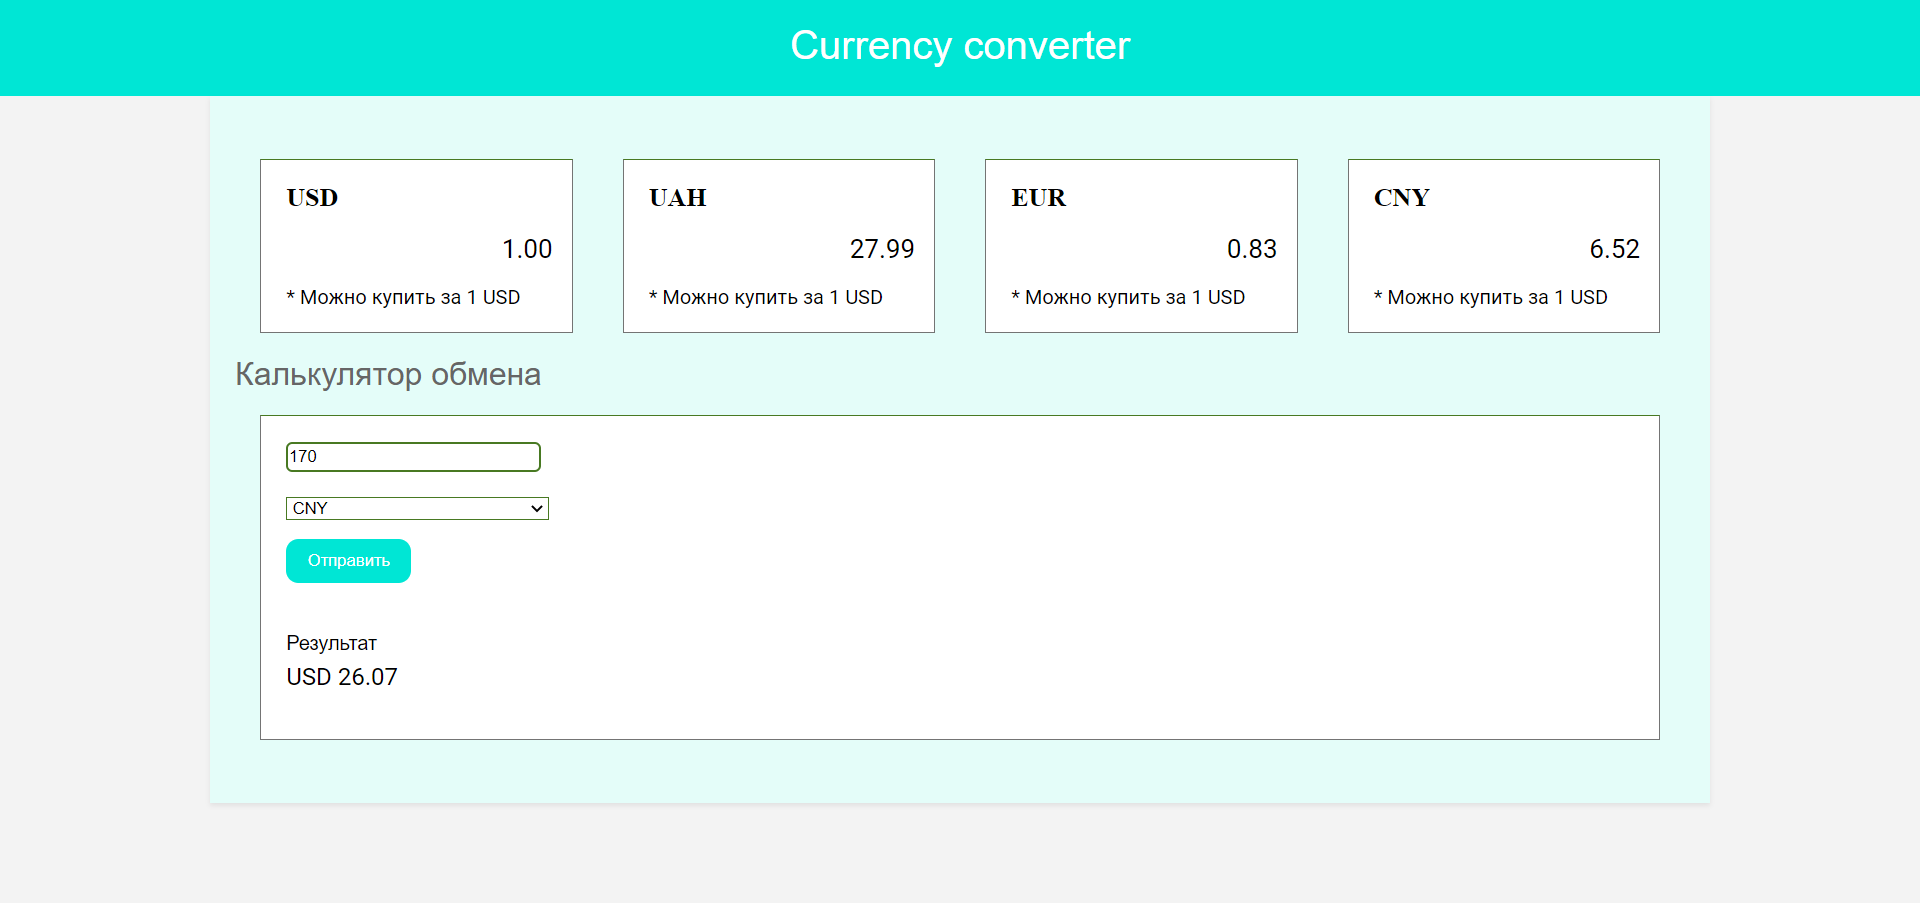The height and width of the screenshot is (903, 1920).
Task: Open the CNY currency dropdown
Action: coord(417,508)
